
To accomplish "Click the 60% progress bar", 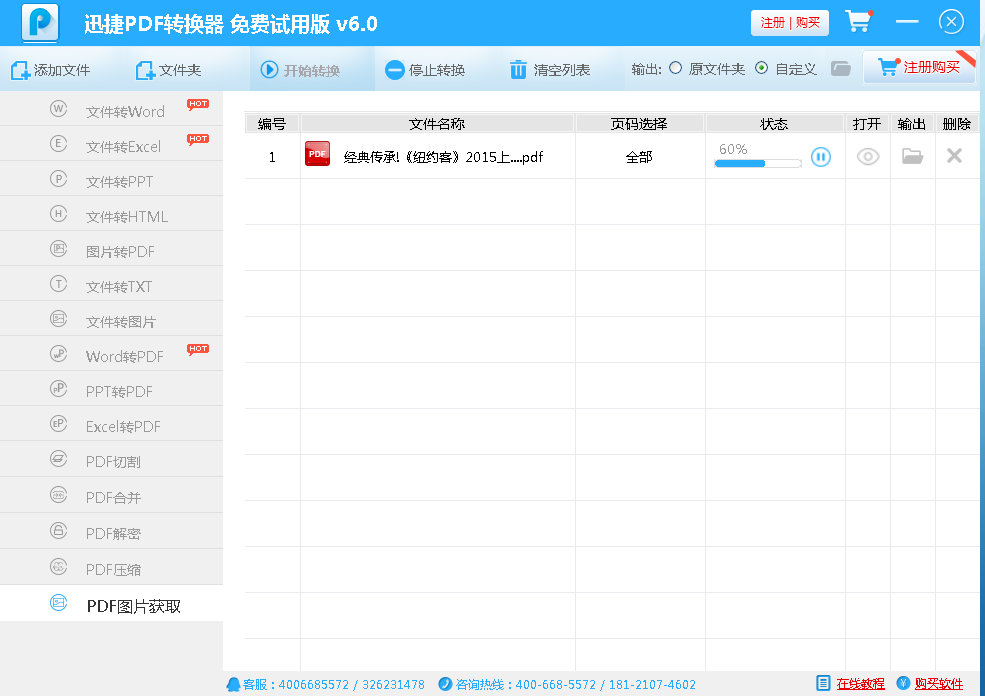I will coord(758,163).
